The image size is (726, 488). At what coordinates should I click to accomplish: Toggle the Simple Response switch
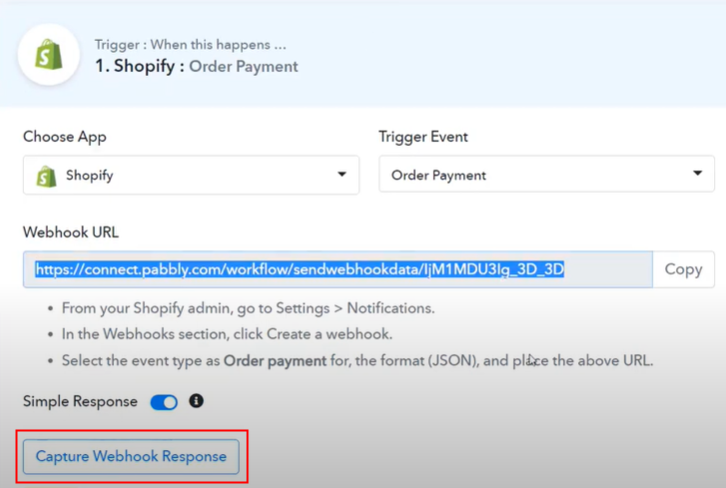coord(164,402)
